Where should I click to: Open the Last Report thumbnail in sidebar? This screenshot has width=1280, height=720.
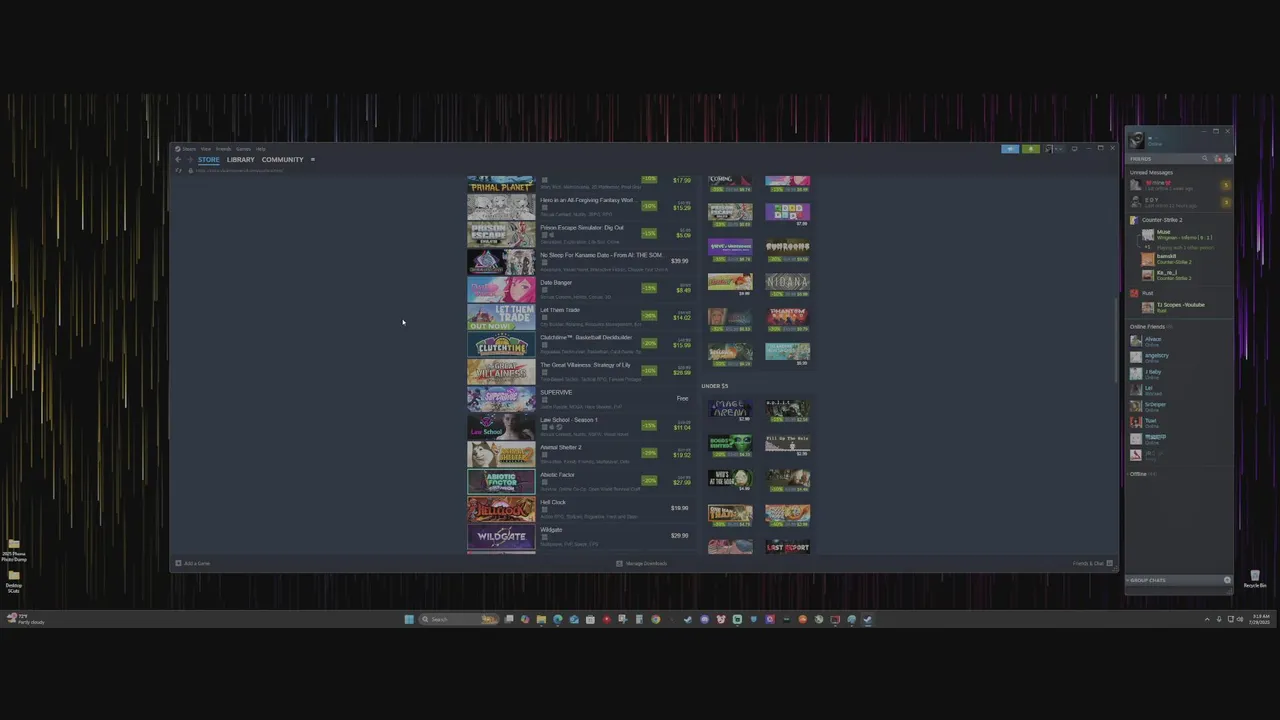pyautogui.click(x=788, y=546)
